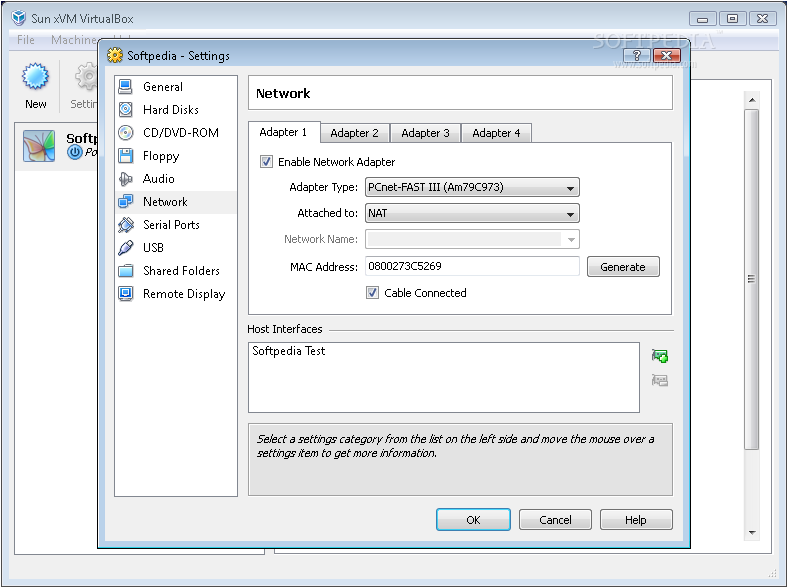787x587 pixels.
Task: Click the Remote Display monitor icon
Action: click(125, 294)
